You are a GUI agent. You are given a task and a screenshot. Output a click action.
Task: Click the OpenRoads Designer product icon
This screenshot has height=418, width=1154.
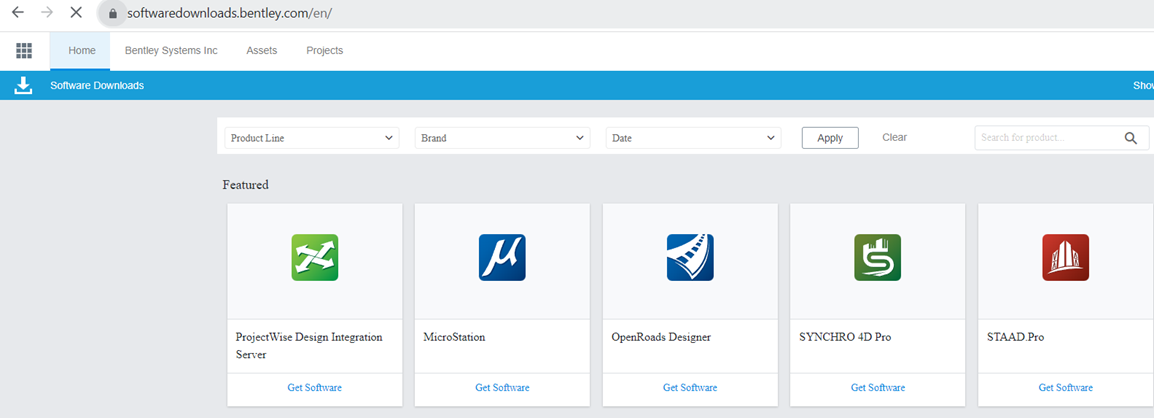[690, 258]
